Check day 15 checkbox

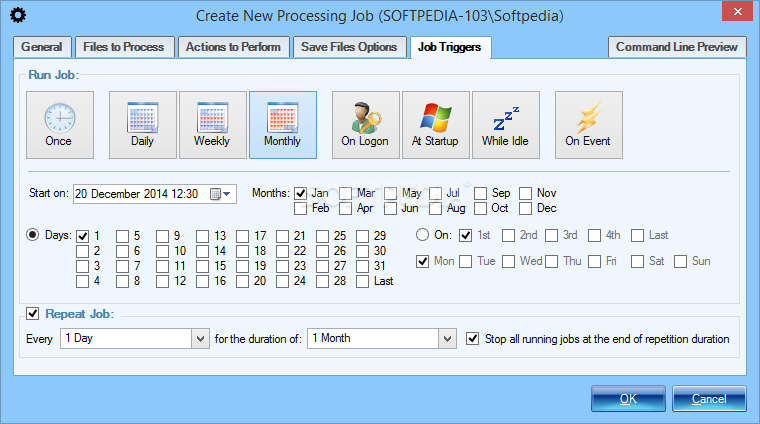point(203,266)
